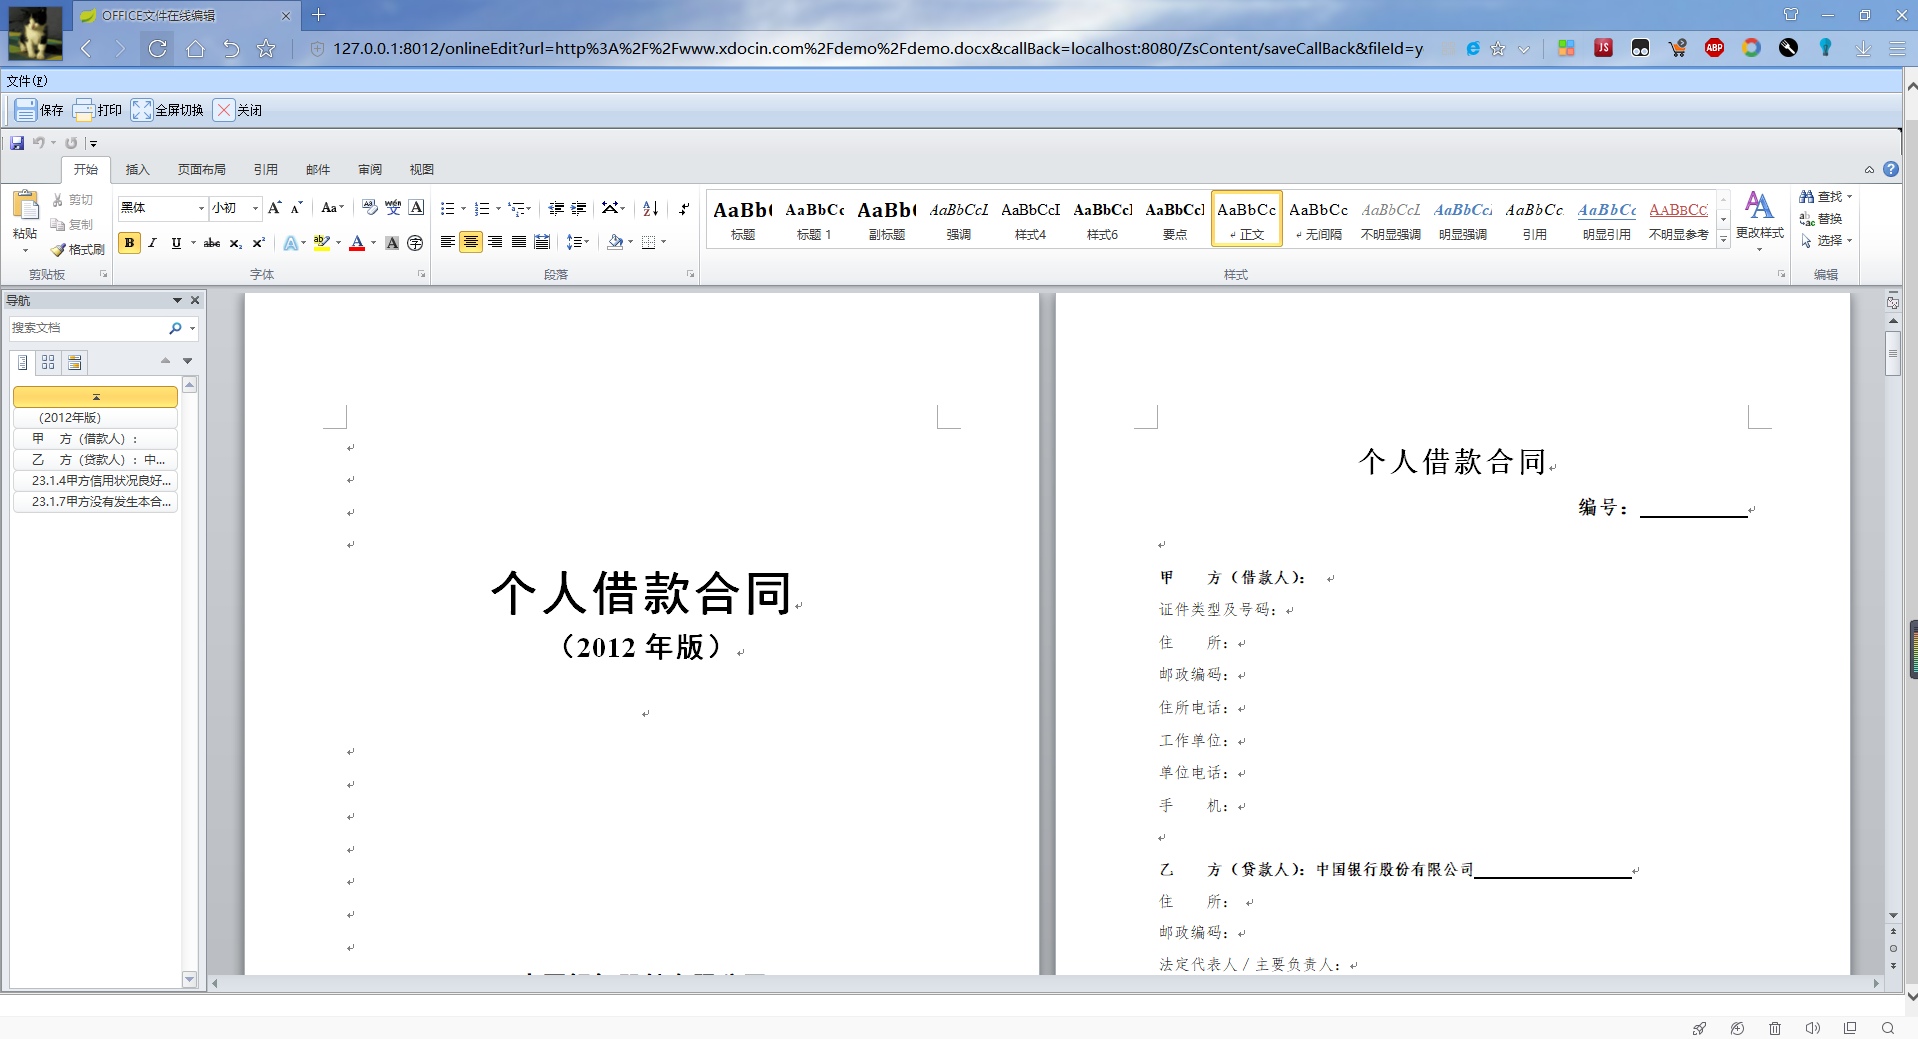Switch to the 视图 ribbon tab
Screen dimensions: 1918x1039
click(x=422, y=169)
